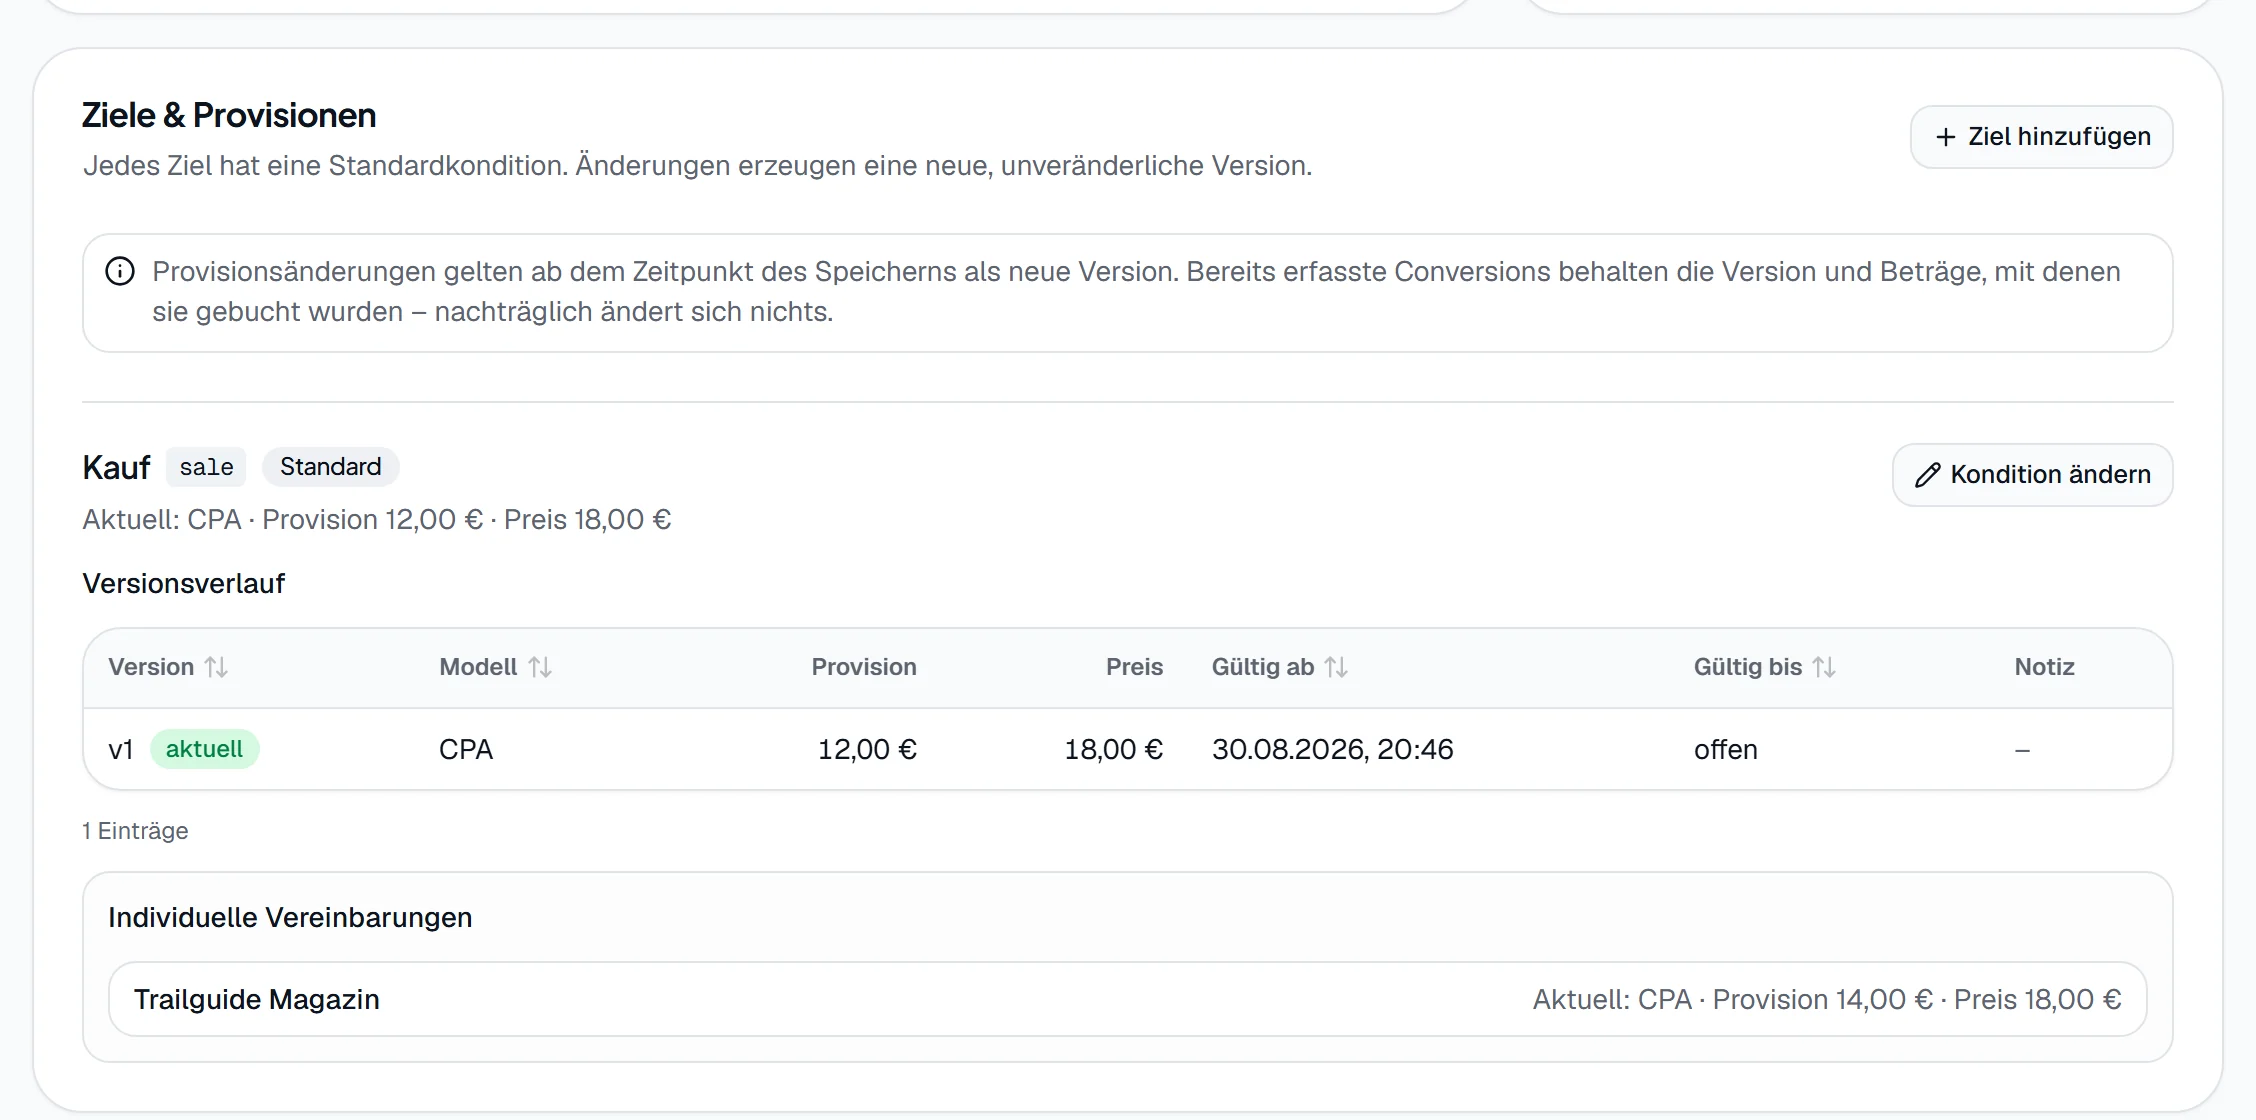Click the plus icon in Ziel hinzufügen
The image size is (2256, 1120).
1945,137
